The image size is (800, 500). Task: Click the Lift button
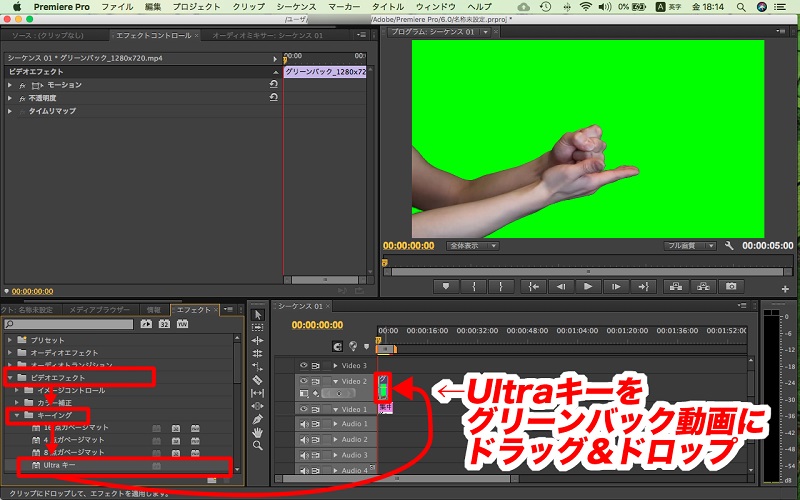pyautogui.click(x=676, y=287)
